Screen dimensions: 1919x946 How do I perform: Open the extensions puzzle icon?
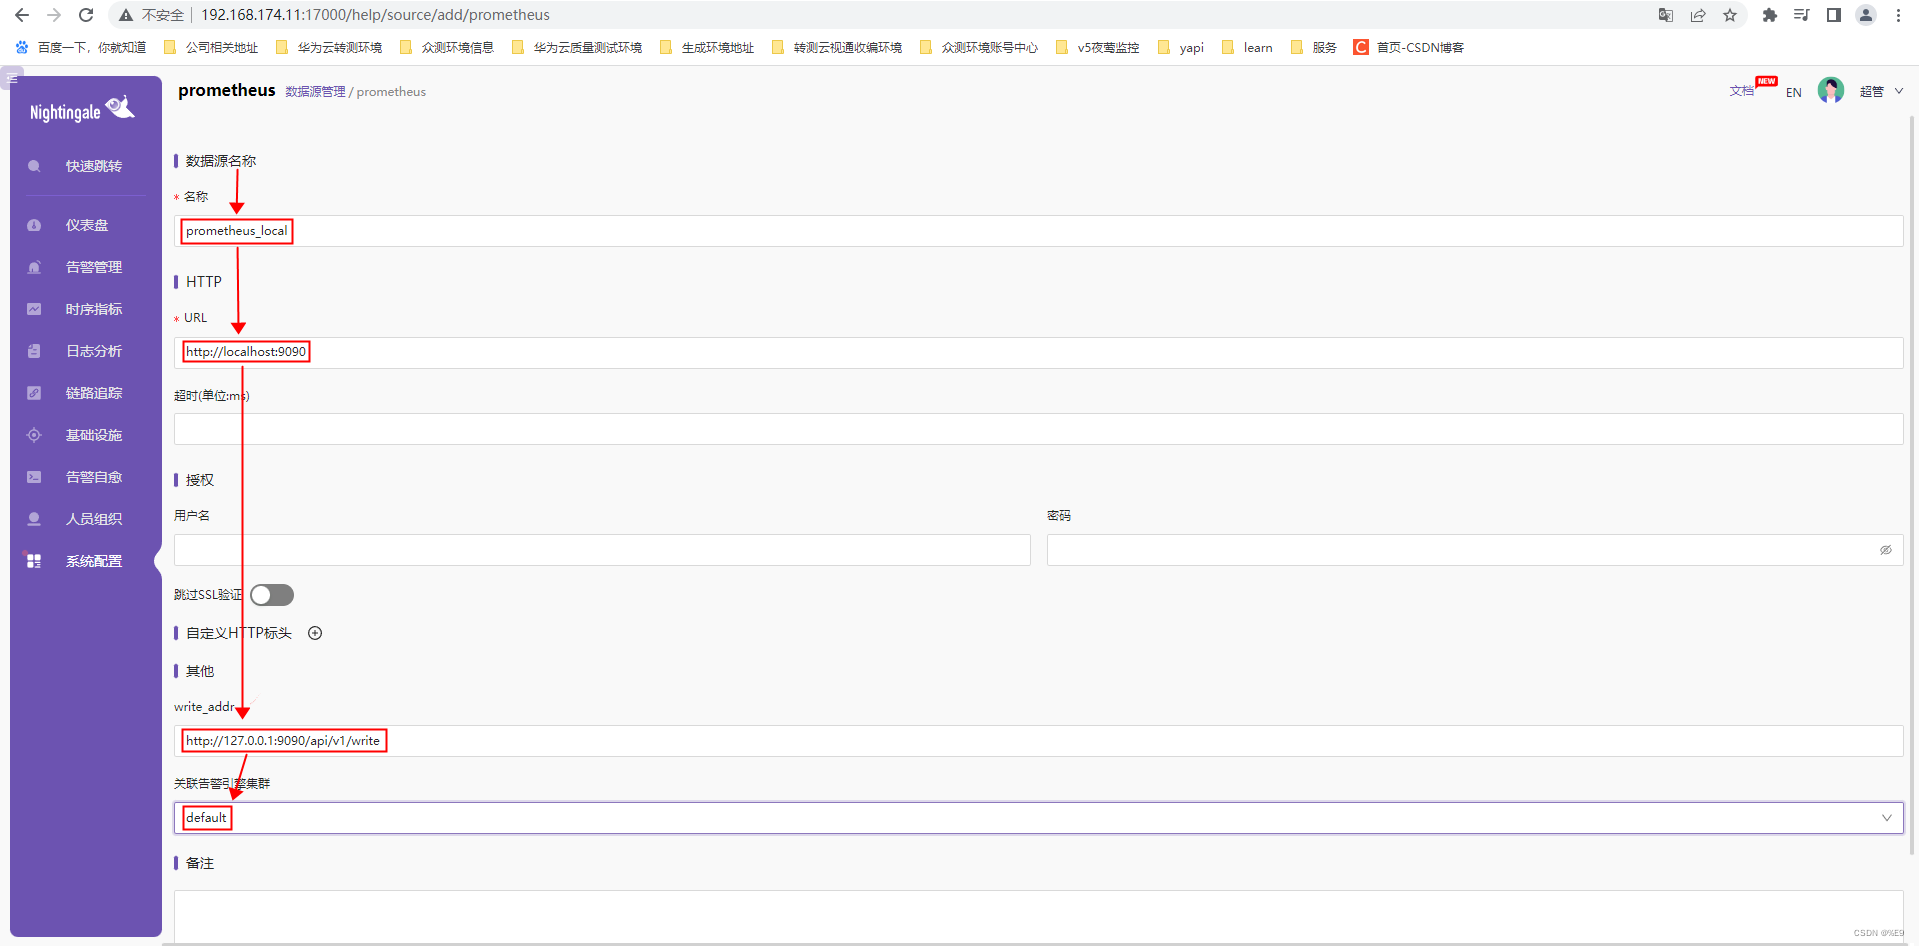tap(1769, 15)
